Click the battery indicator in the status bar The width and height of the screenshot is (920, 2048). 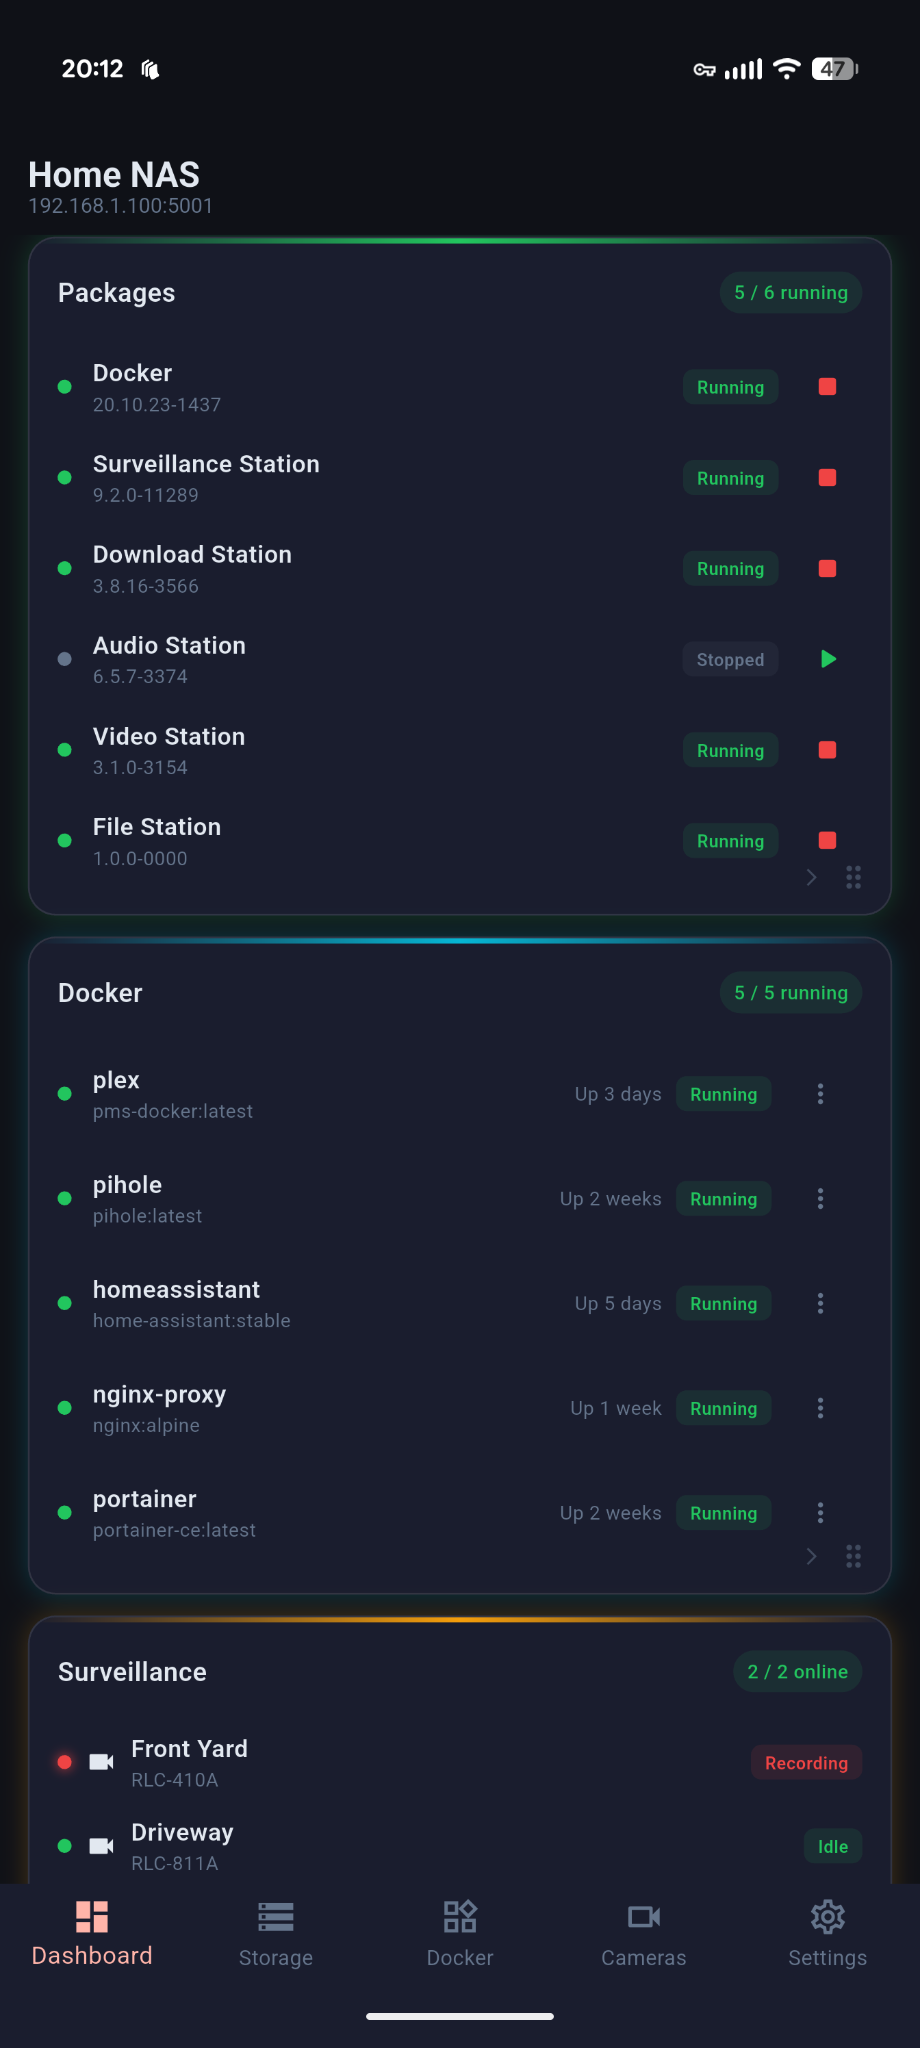835,68
